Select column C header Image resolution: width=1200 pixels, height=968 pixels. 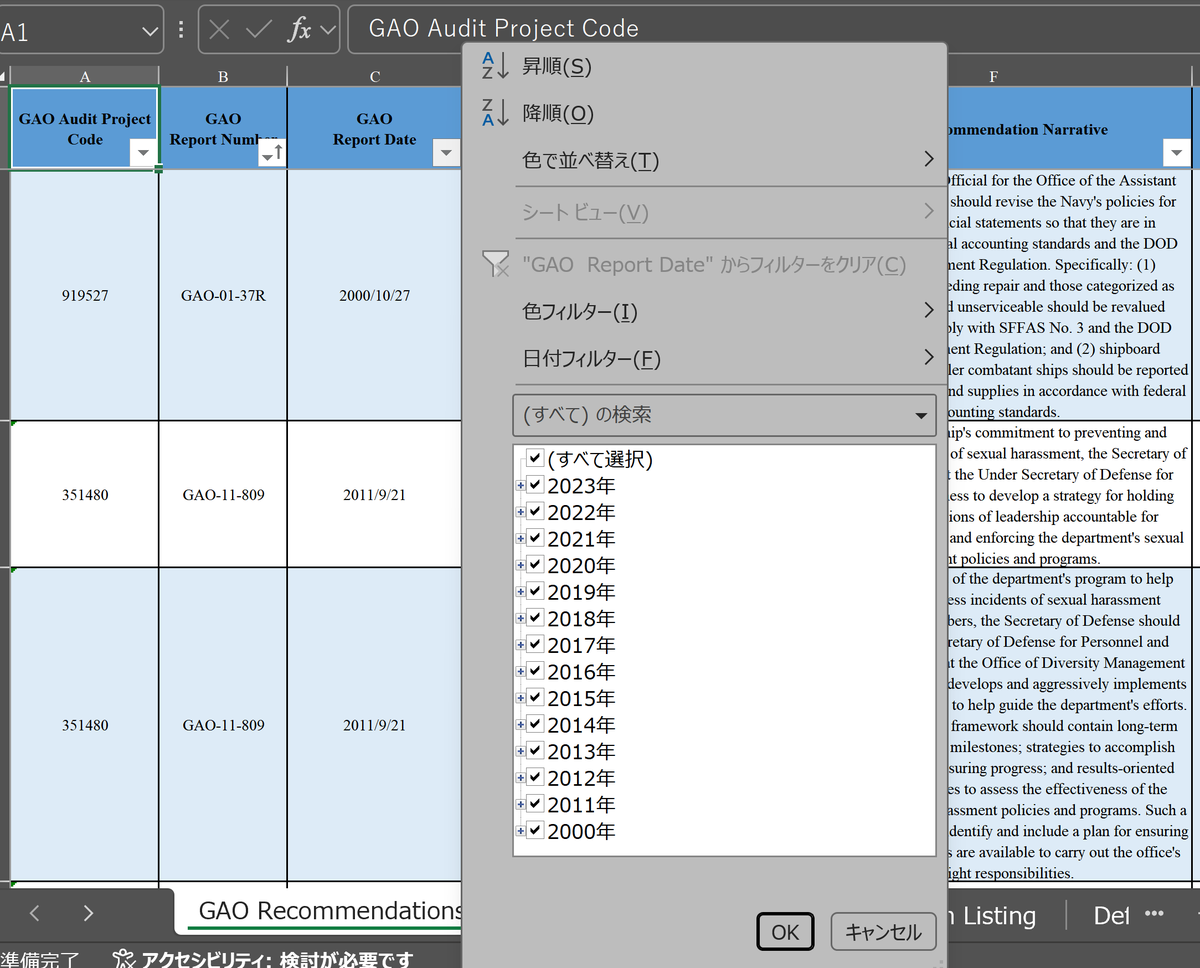pos(375,77)
